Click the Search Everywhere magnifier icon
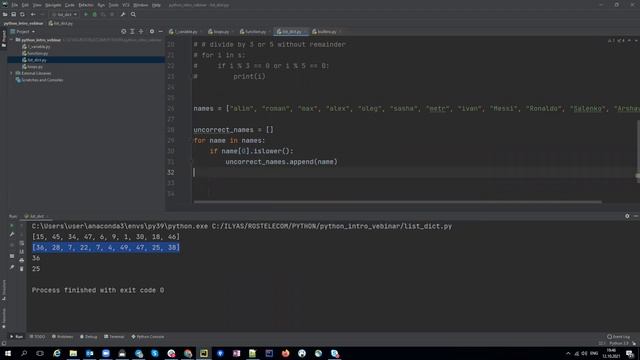Viewport: 640px width, 360px height. (x=133, y=14)
